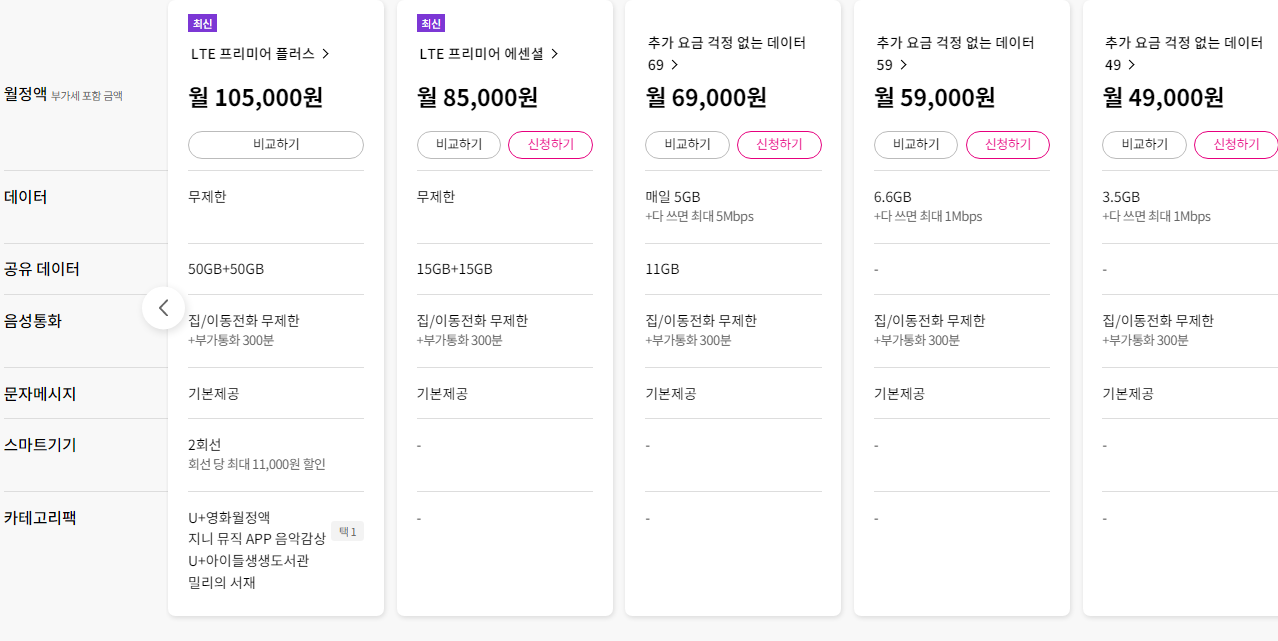Open the 데이터 59 plan chevron arrow

pos(904,65)
